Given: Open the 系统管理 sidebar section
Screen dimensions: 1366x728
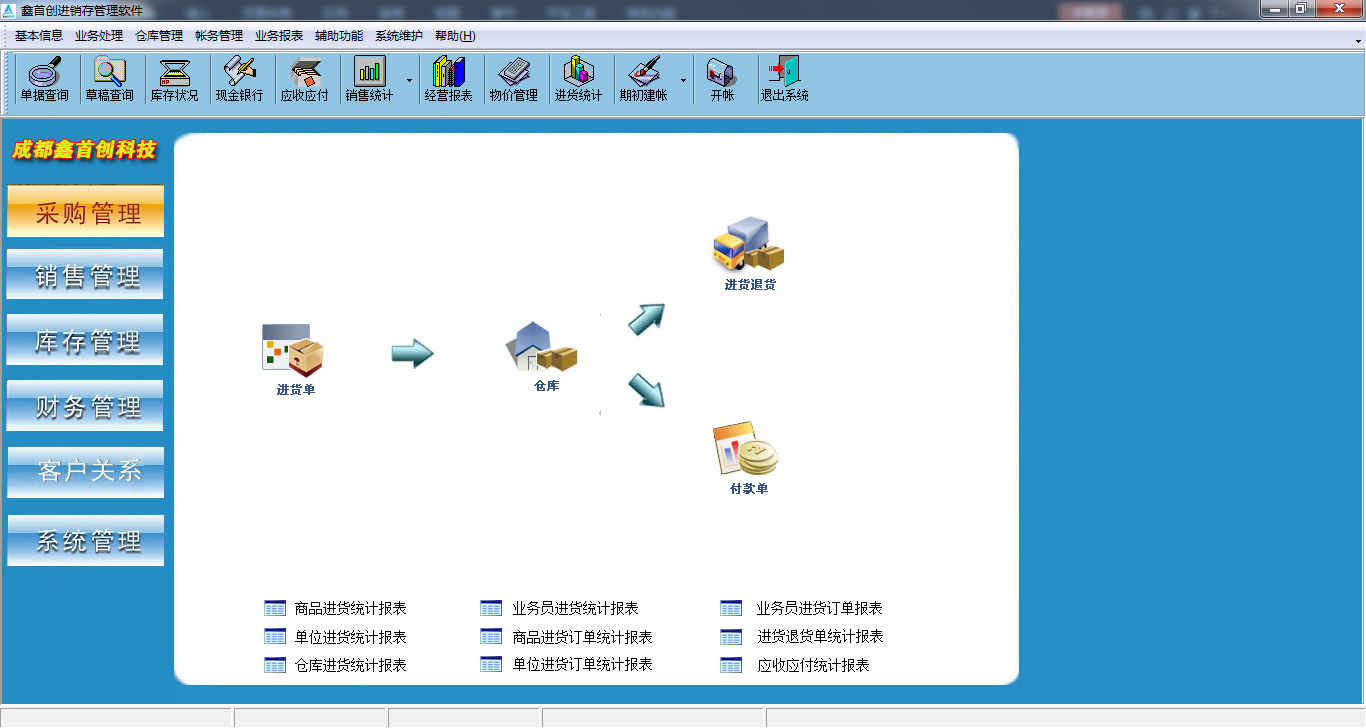Looking at the screenshot, I should click(85, 540).
